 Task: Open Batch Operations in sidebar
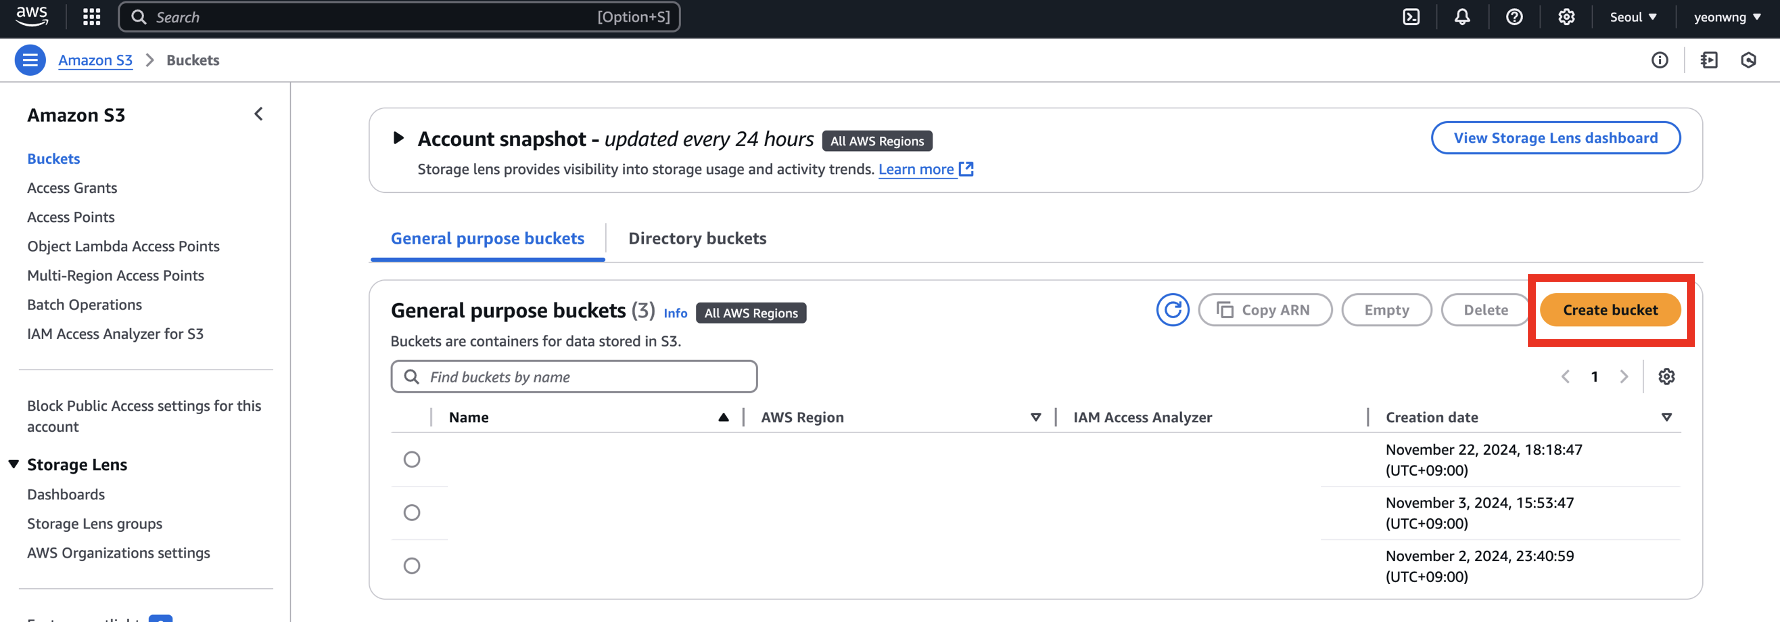84,304
